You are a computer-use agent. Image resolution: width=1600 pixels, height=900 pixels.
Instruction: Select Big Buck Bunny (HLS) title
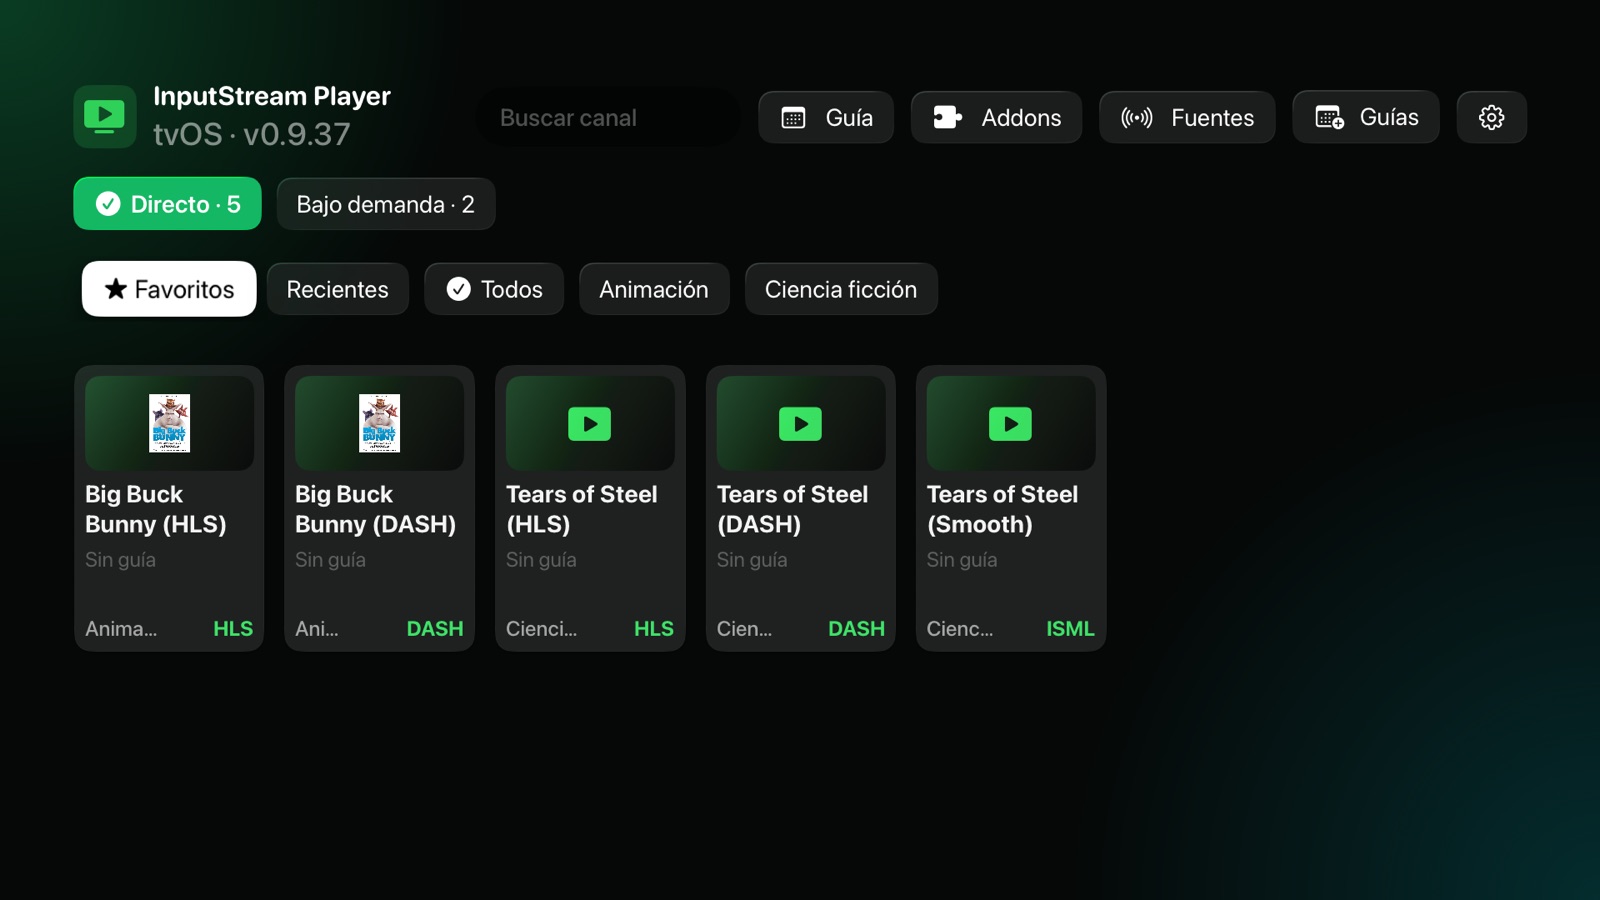tap(156, 509)
